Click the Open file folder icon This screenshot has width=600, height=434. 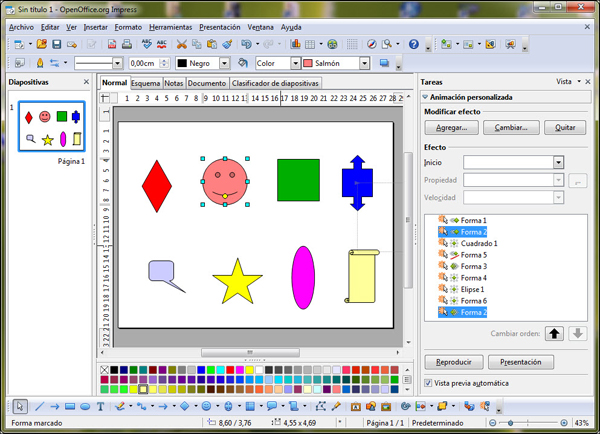42,44
